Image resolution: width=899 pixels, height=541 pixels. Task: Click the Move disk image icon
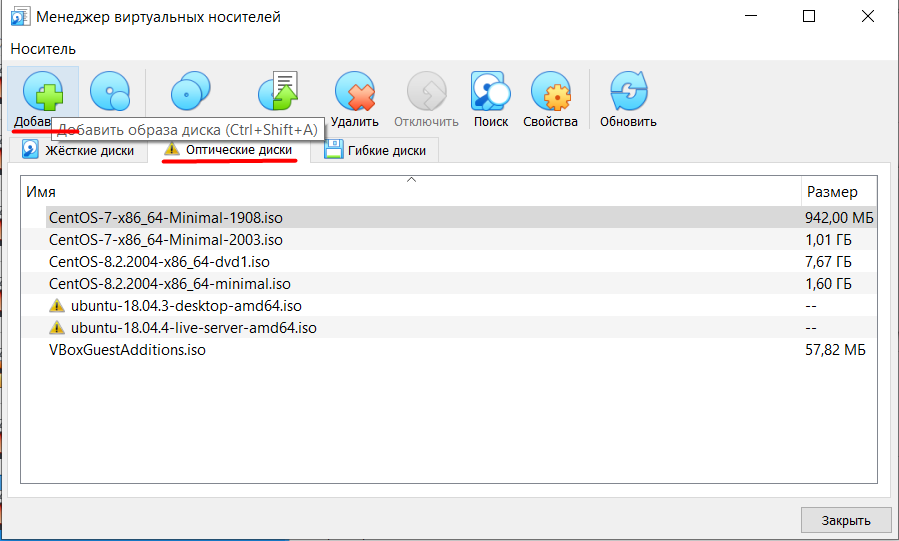pyautogui.click(x=278, y=91)
